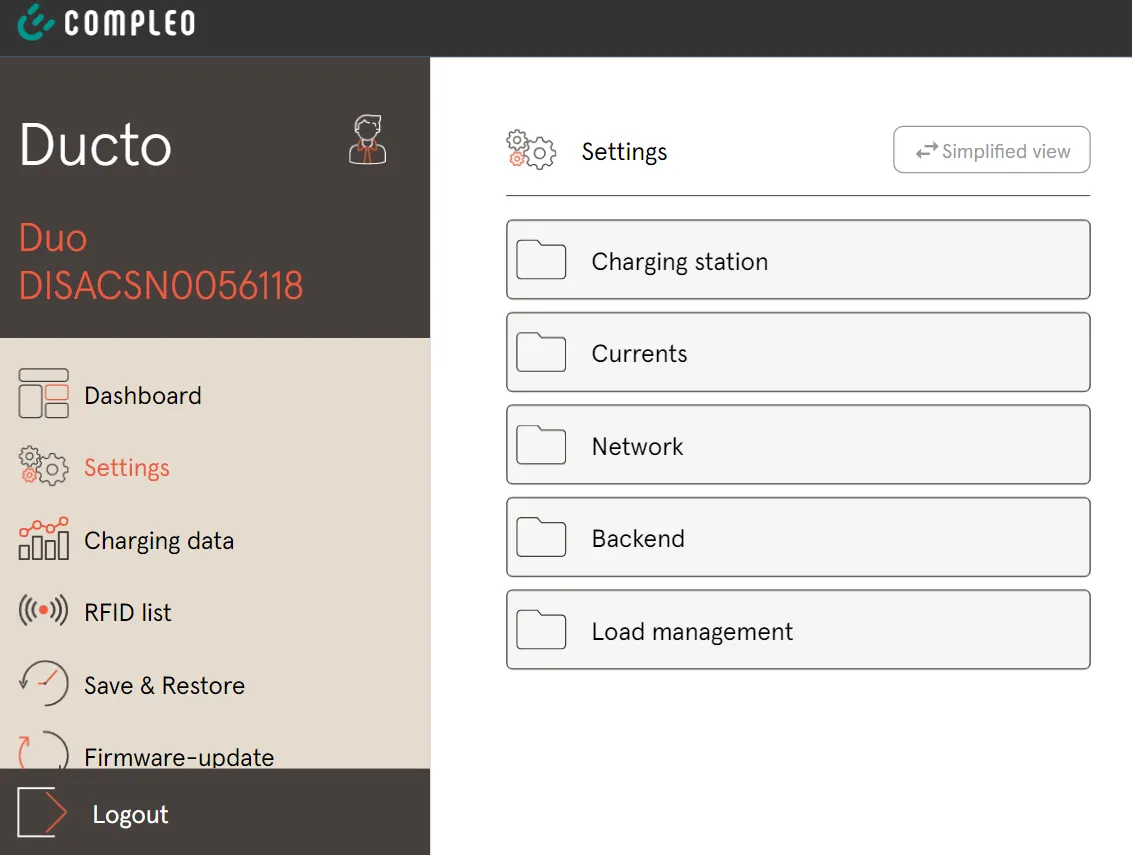
Task: Click the Duo model name text
Action: 53,238
